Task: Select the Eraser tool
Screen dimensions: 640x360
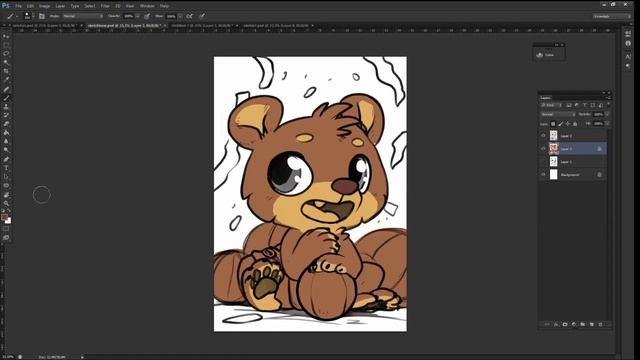Action: [6, 124]
